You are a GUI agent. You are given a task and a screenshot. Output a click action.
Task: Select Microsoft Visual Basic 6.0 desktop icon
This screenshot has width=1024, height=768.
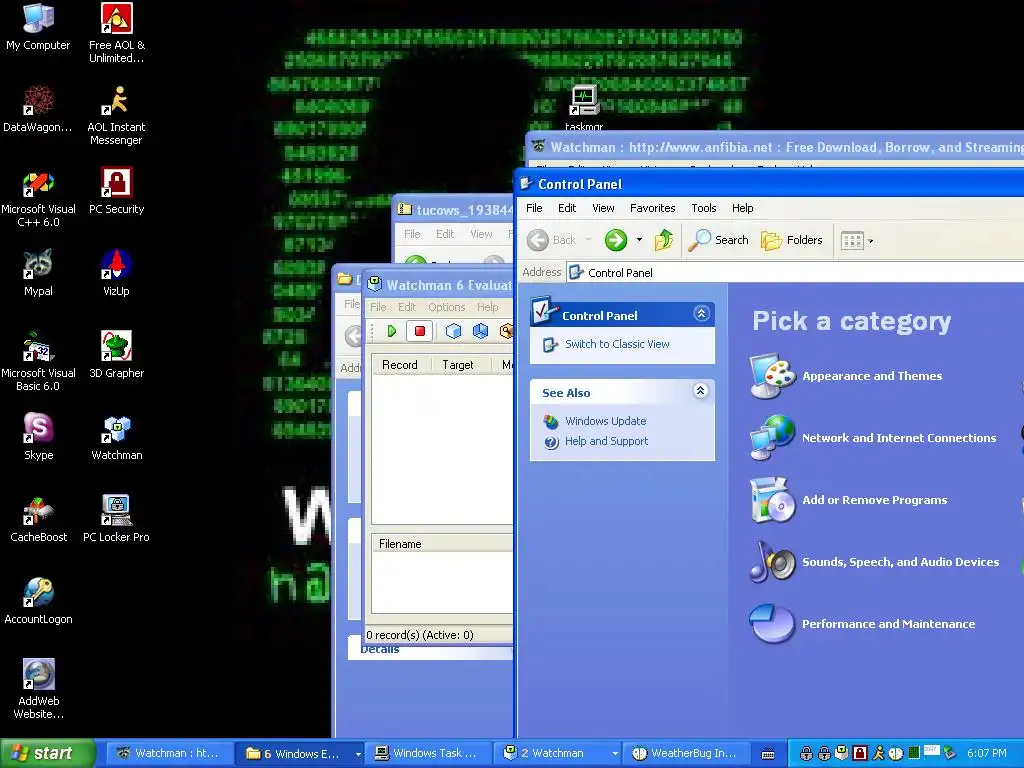[x=38, y=361]
